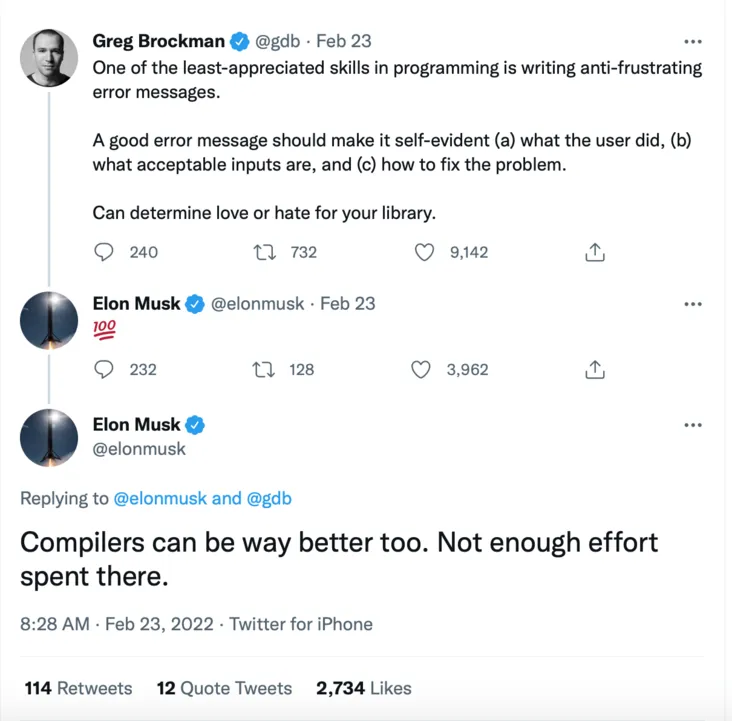Viewport: 732px width, 721px height.
Task: Share Greg Brockman's tweet
Action: pos(594,253)
